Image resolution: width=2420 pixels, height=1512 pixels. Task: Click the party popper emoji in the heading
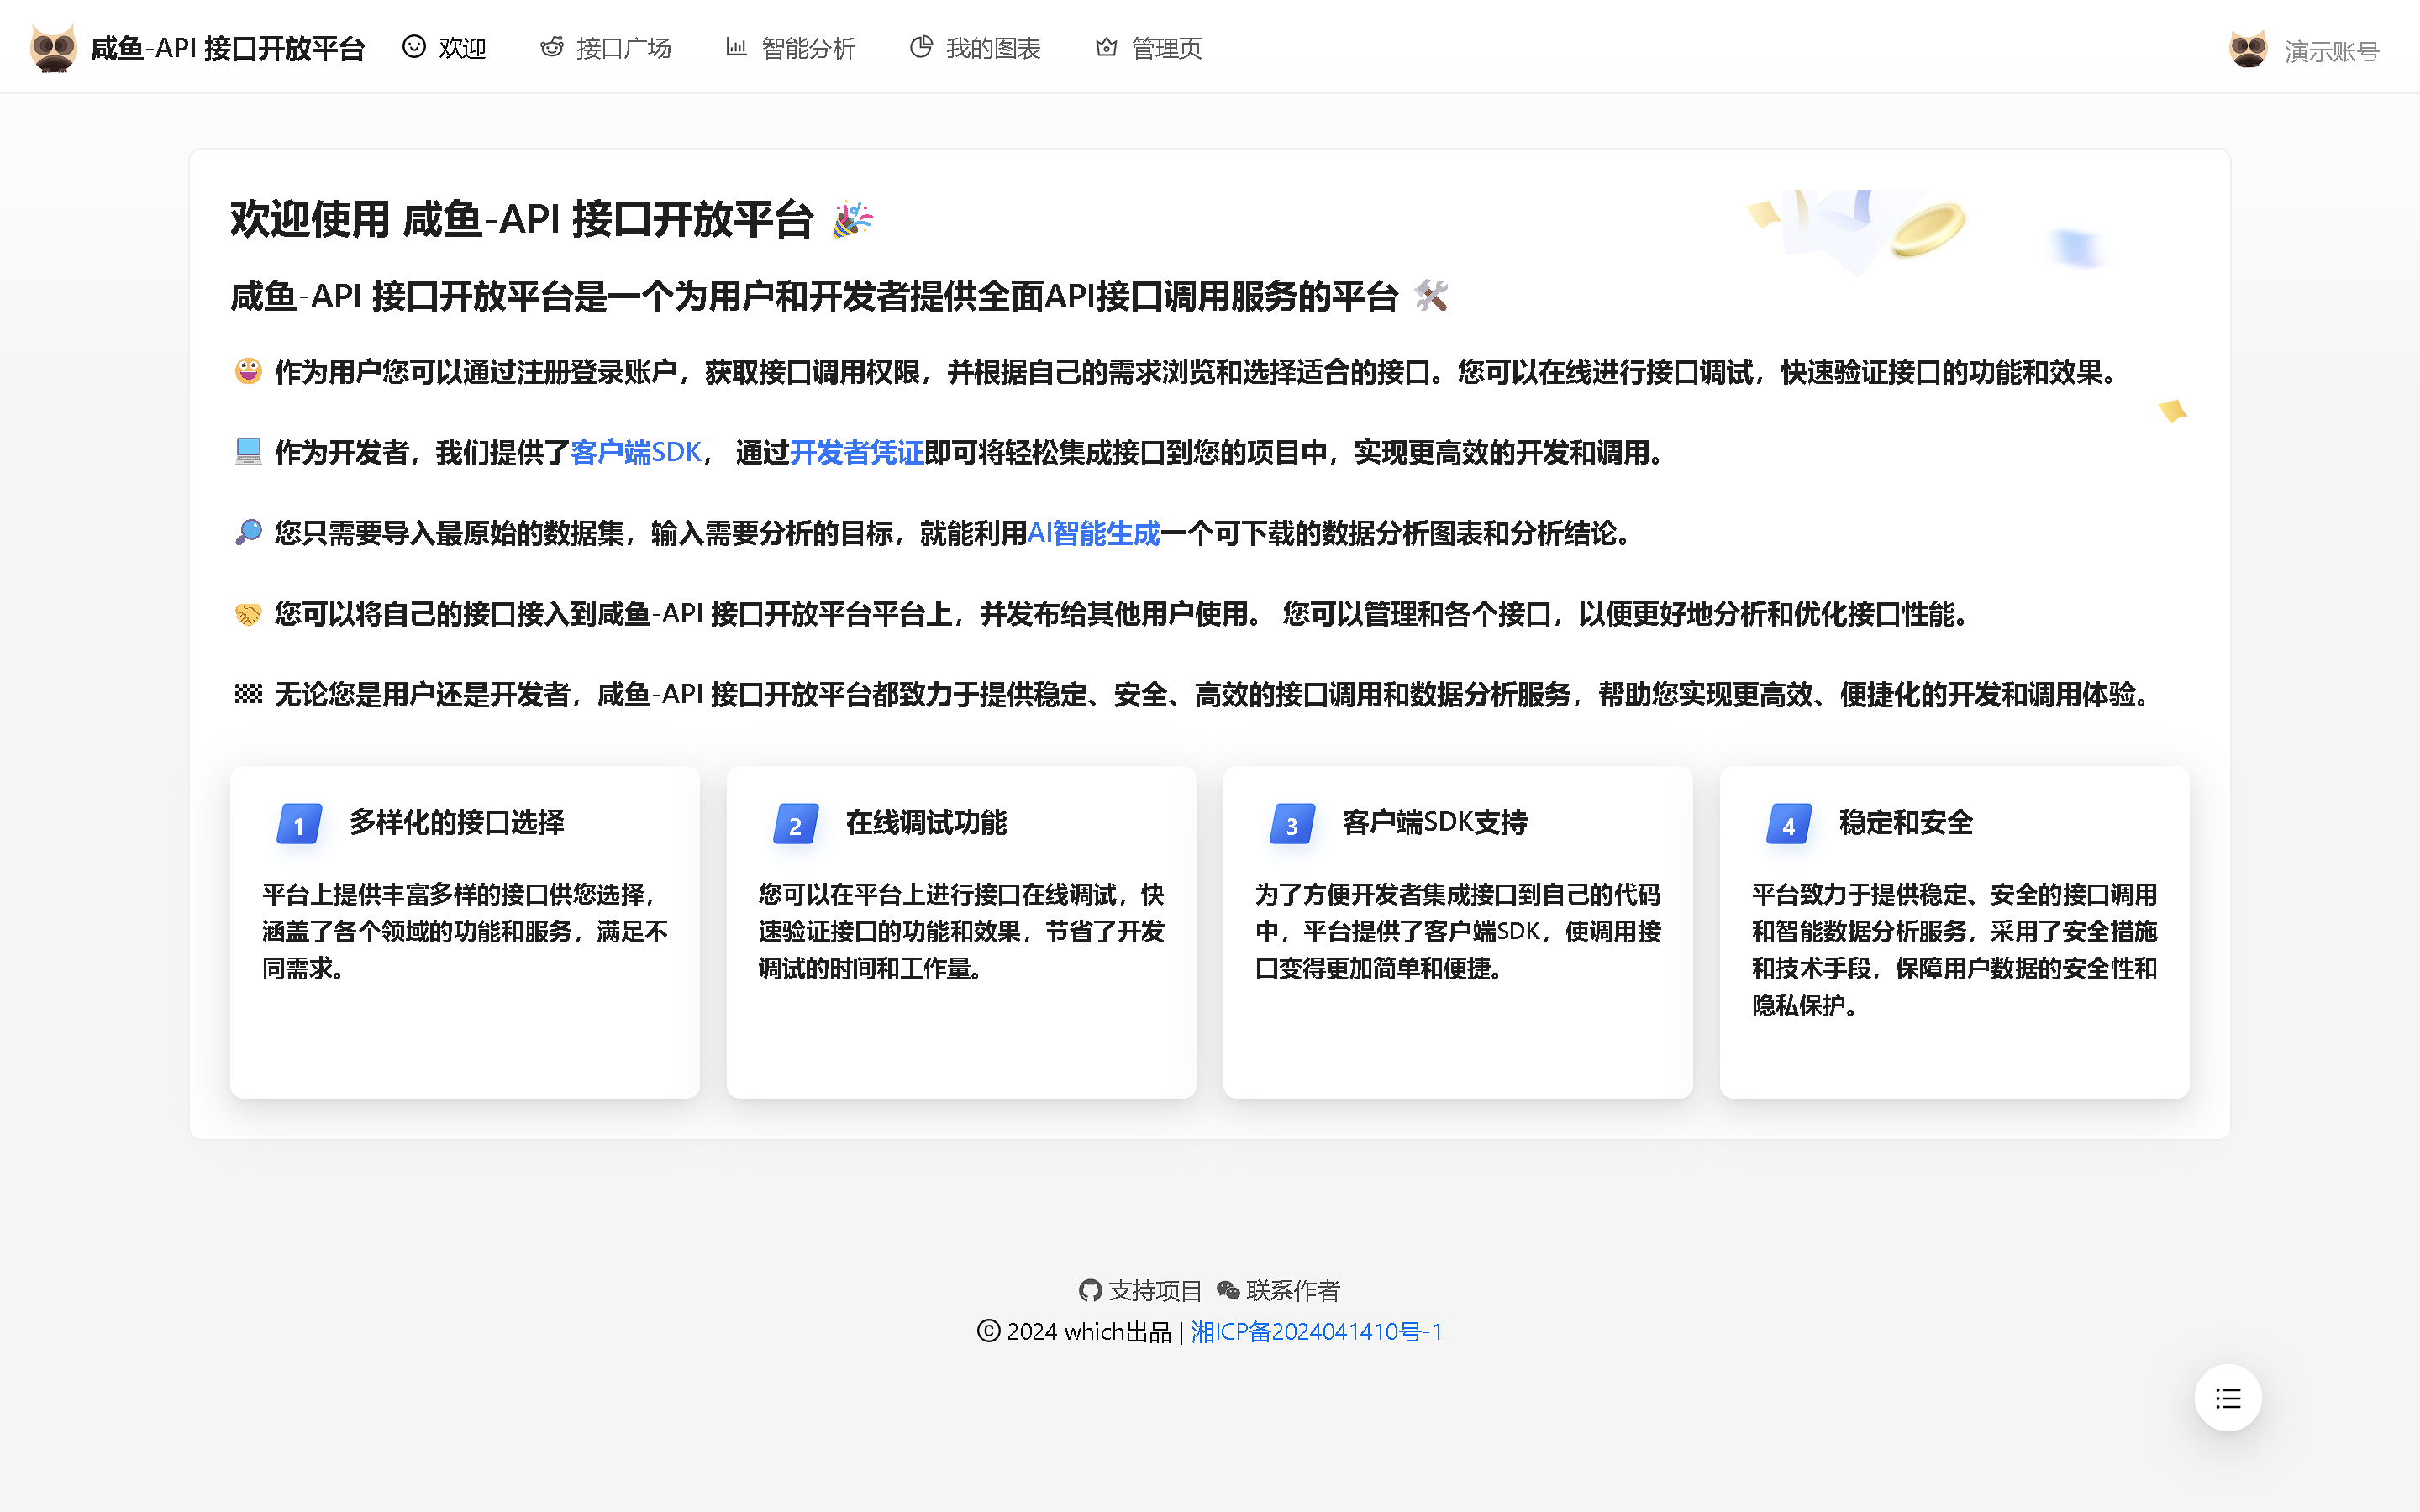coord(853,220)
